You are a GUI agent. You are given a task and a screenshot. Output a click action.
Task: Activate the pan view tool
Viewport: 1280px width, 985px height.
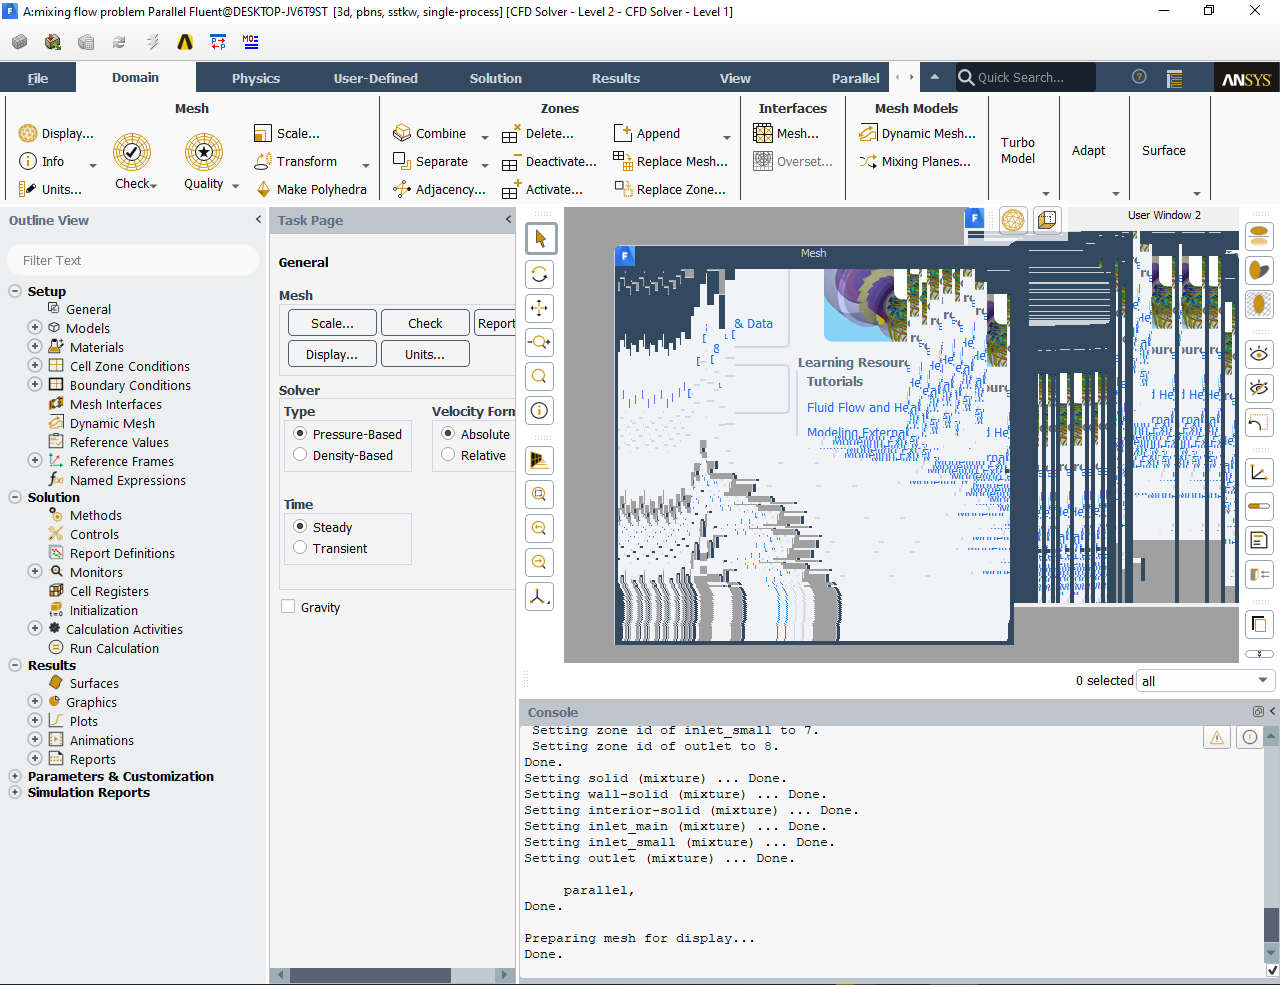click(x=540, y=308)
